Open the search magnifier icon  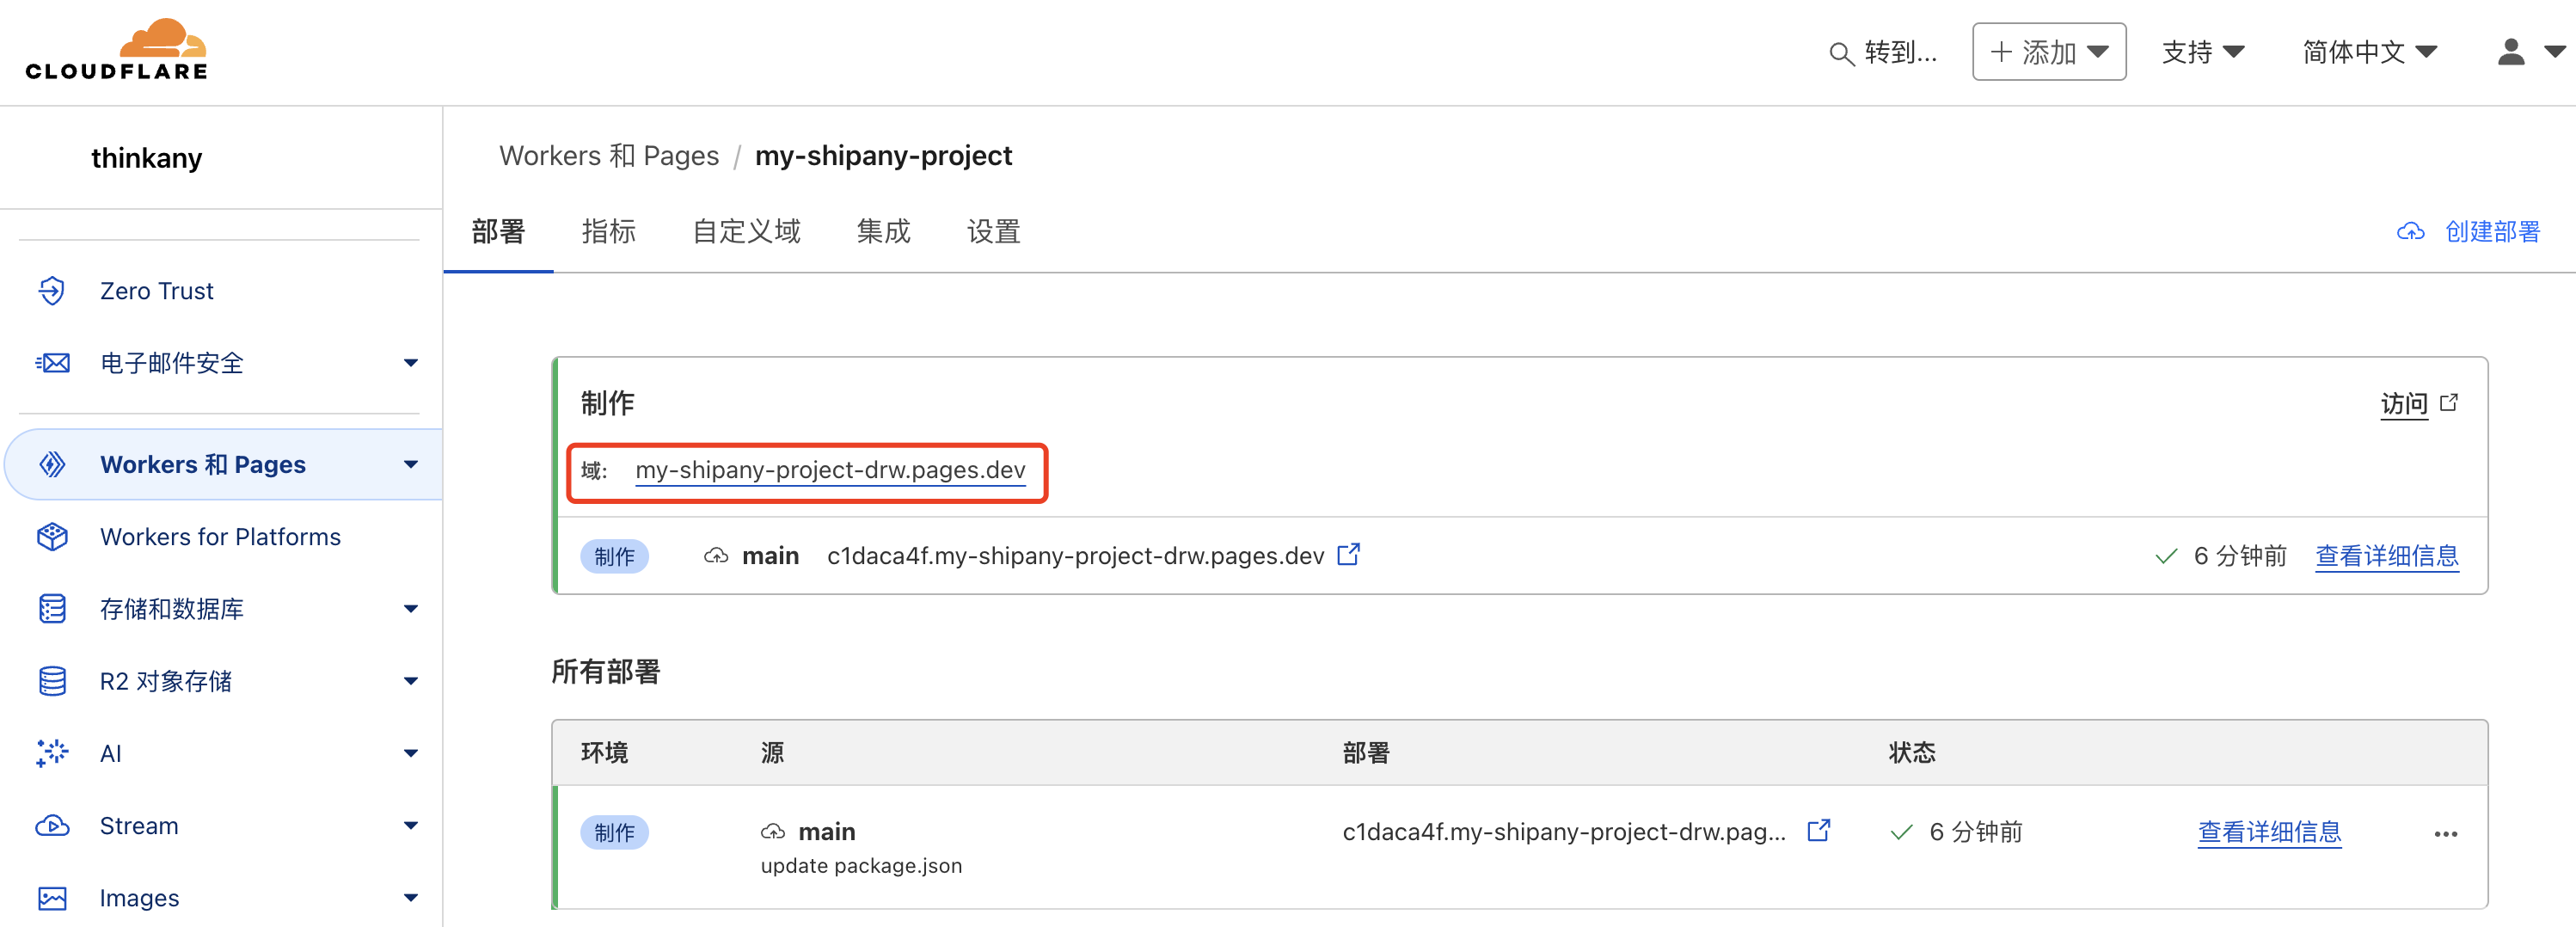(x=1841, y=53)
